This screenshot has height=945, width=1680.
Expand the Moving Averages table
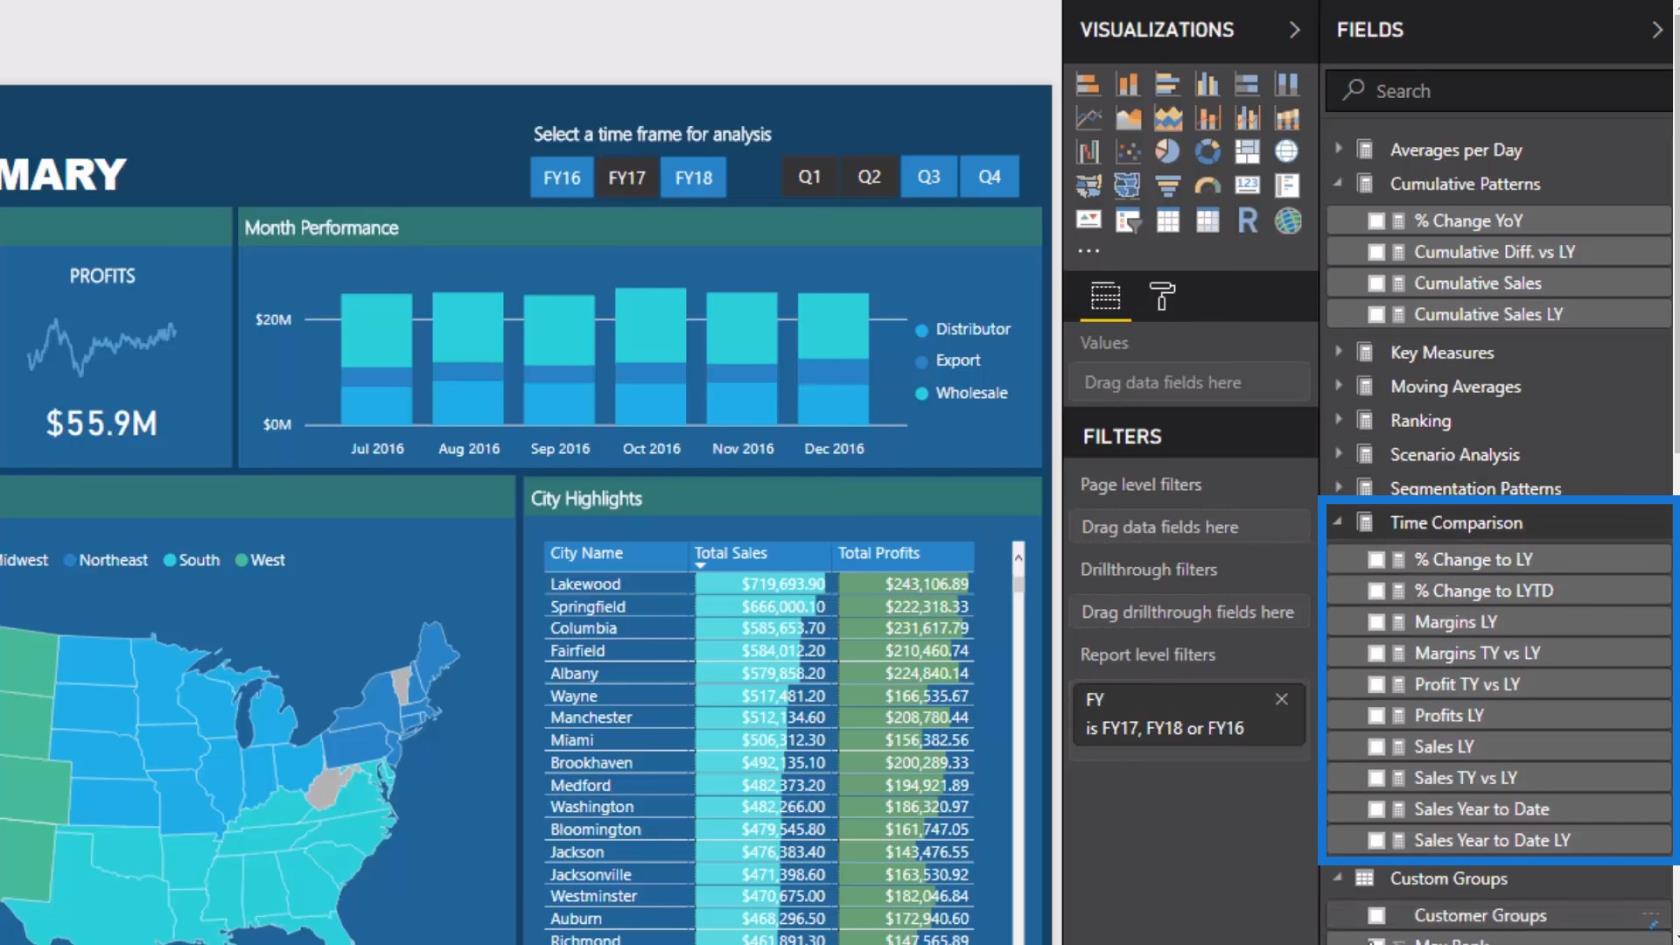click(1338, 386)
